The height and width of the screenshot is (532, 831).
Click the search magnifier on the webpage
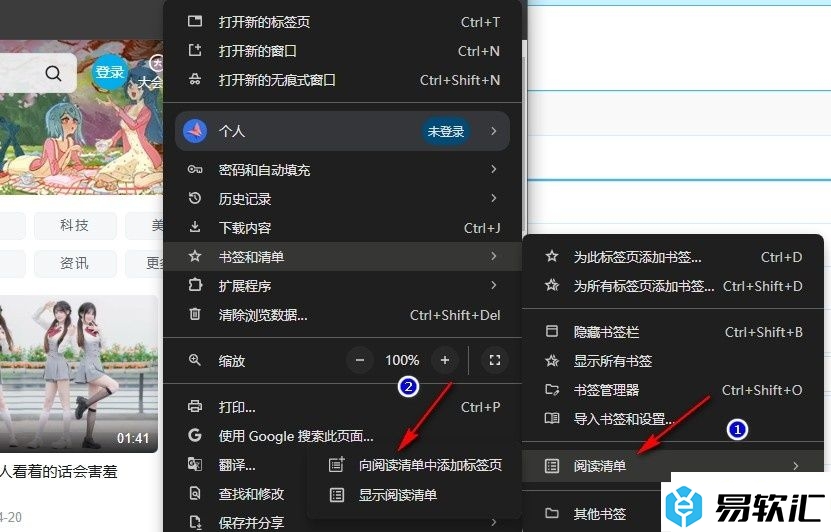pyautogui.click(x=53, y=73)
